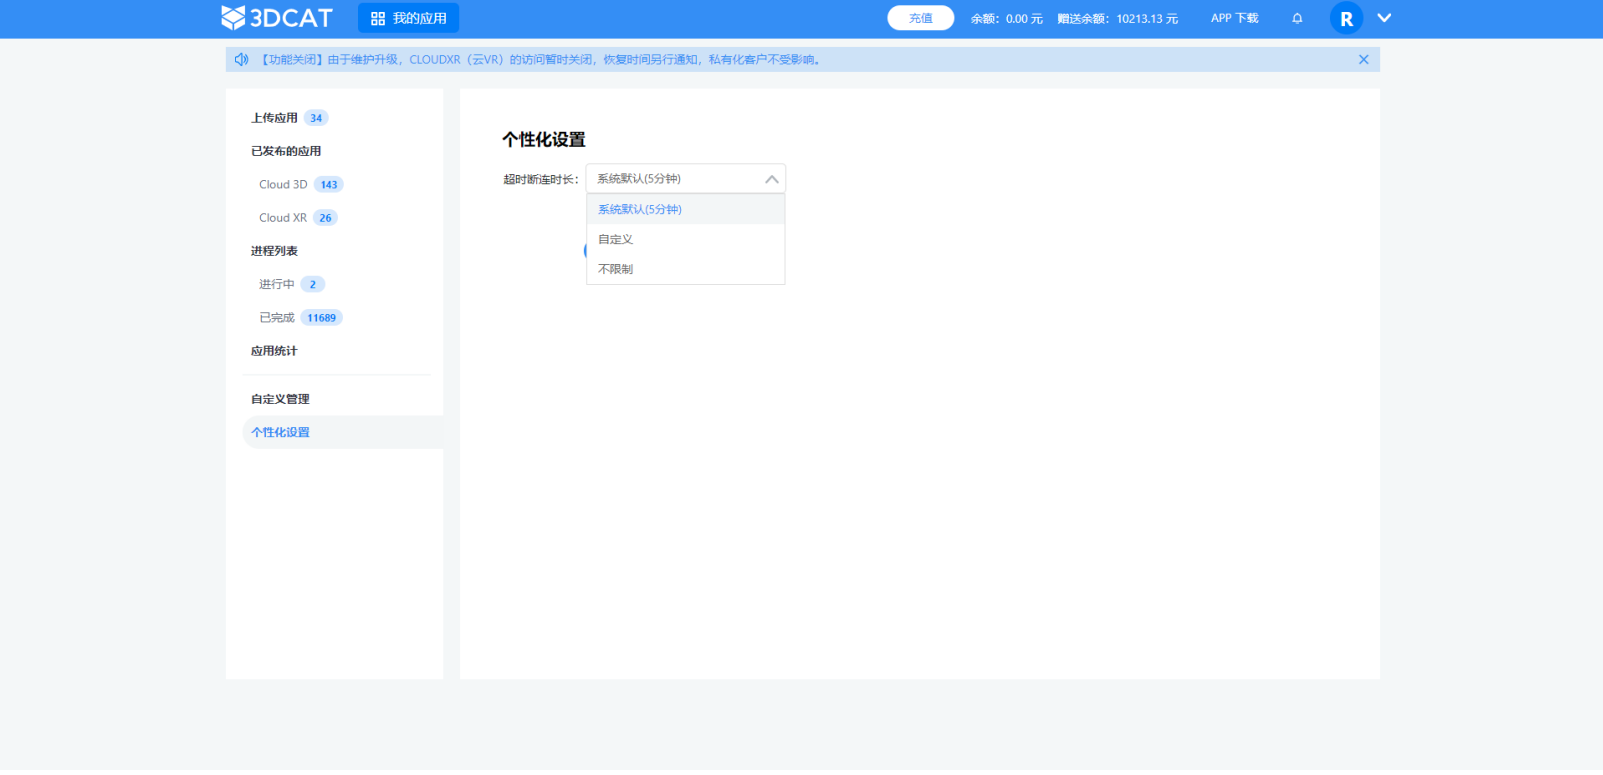This screenshot has width=1603, height=775.
Task: Click the 11689 badge beside 已完成
Action: (322, 318)
